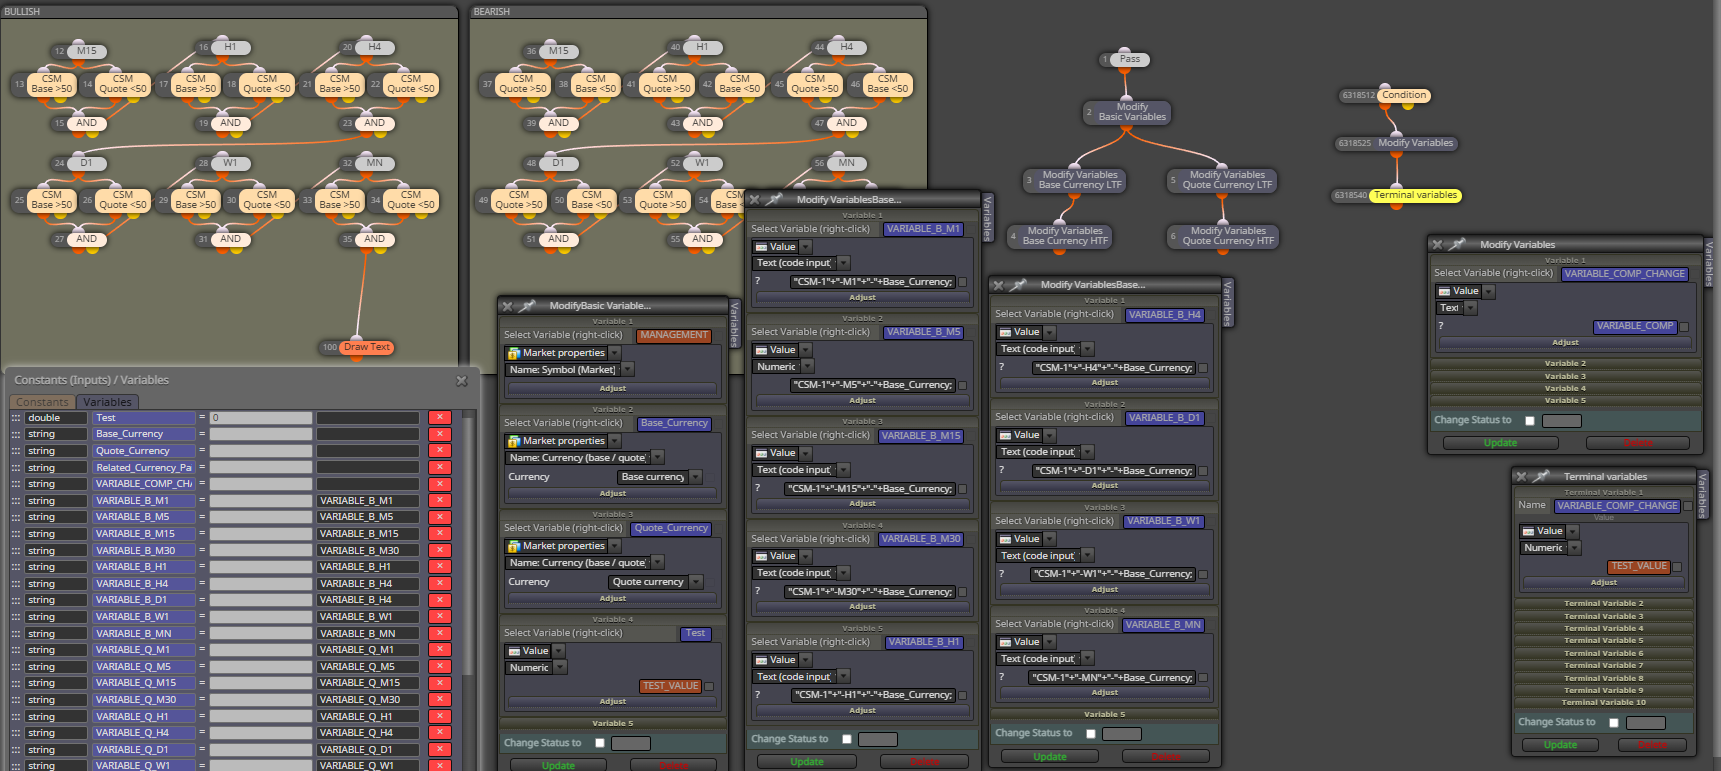1721x771 pixels.
Task: Click Update in Modify Variables dialog
Action: (1500, 443)
